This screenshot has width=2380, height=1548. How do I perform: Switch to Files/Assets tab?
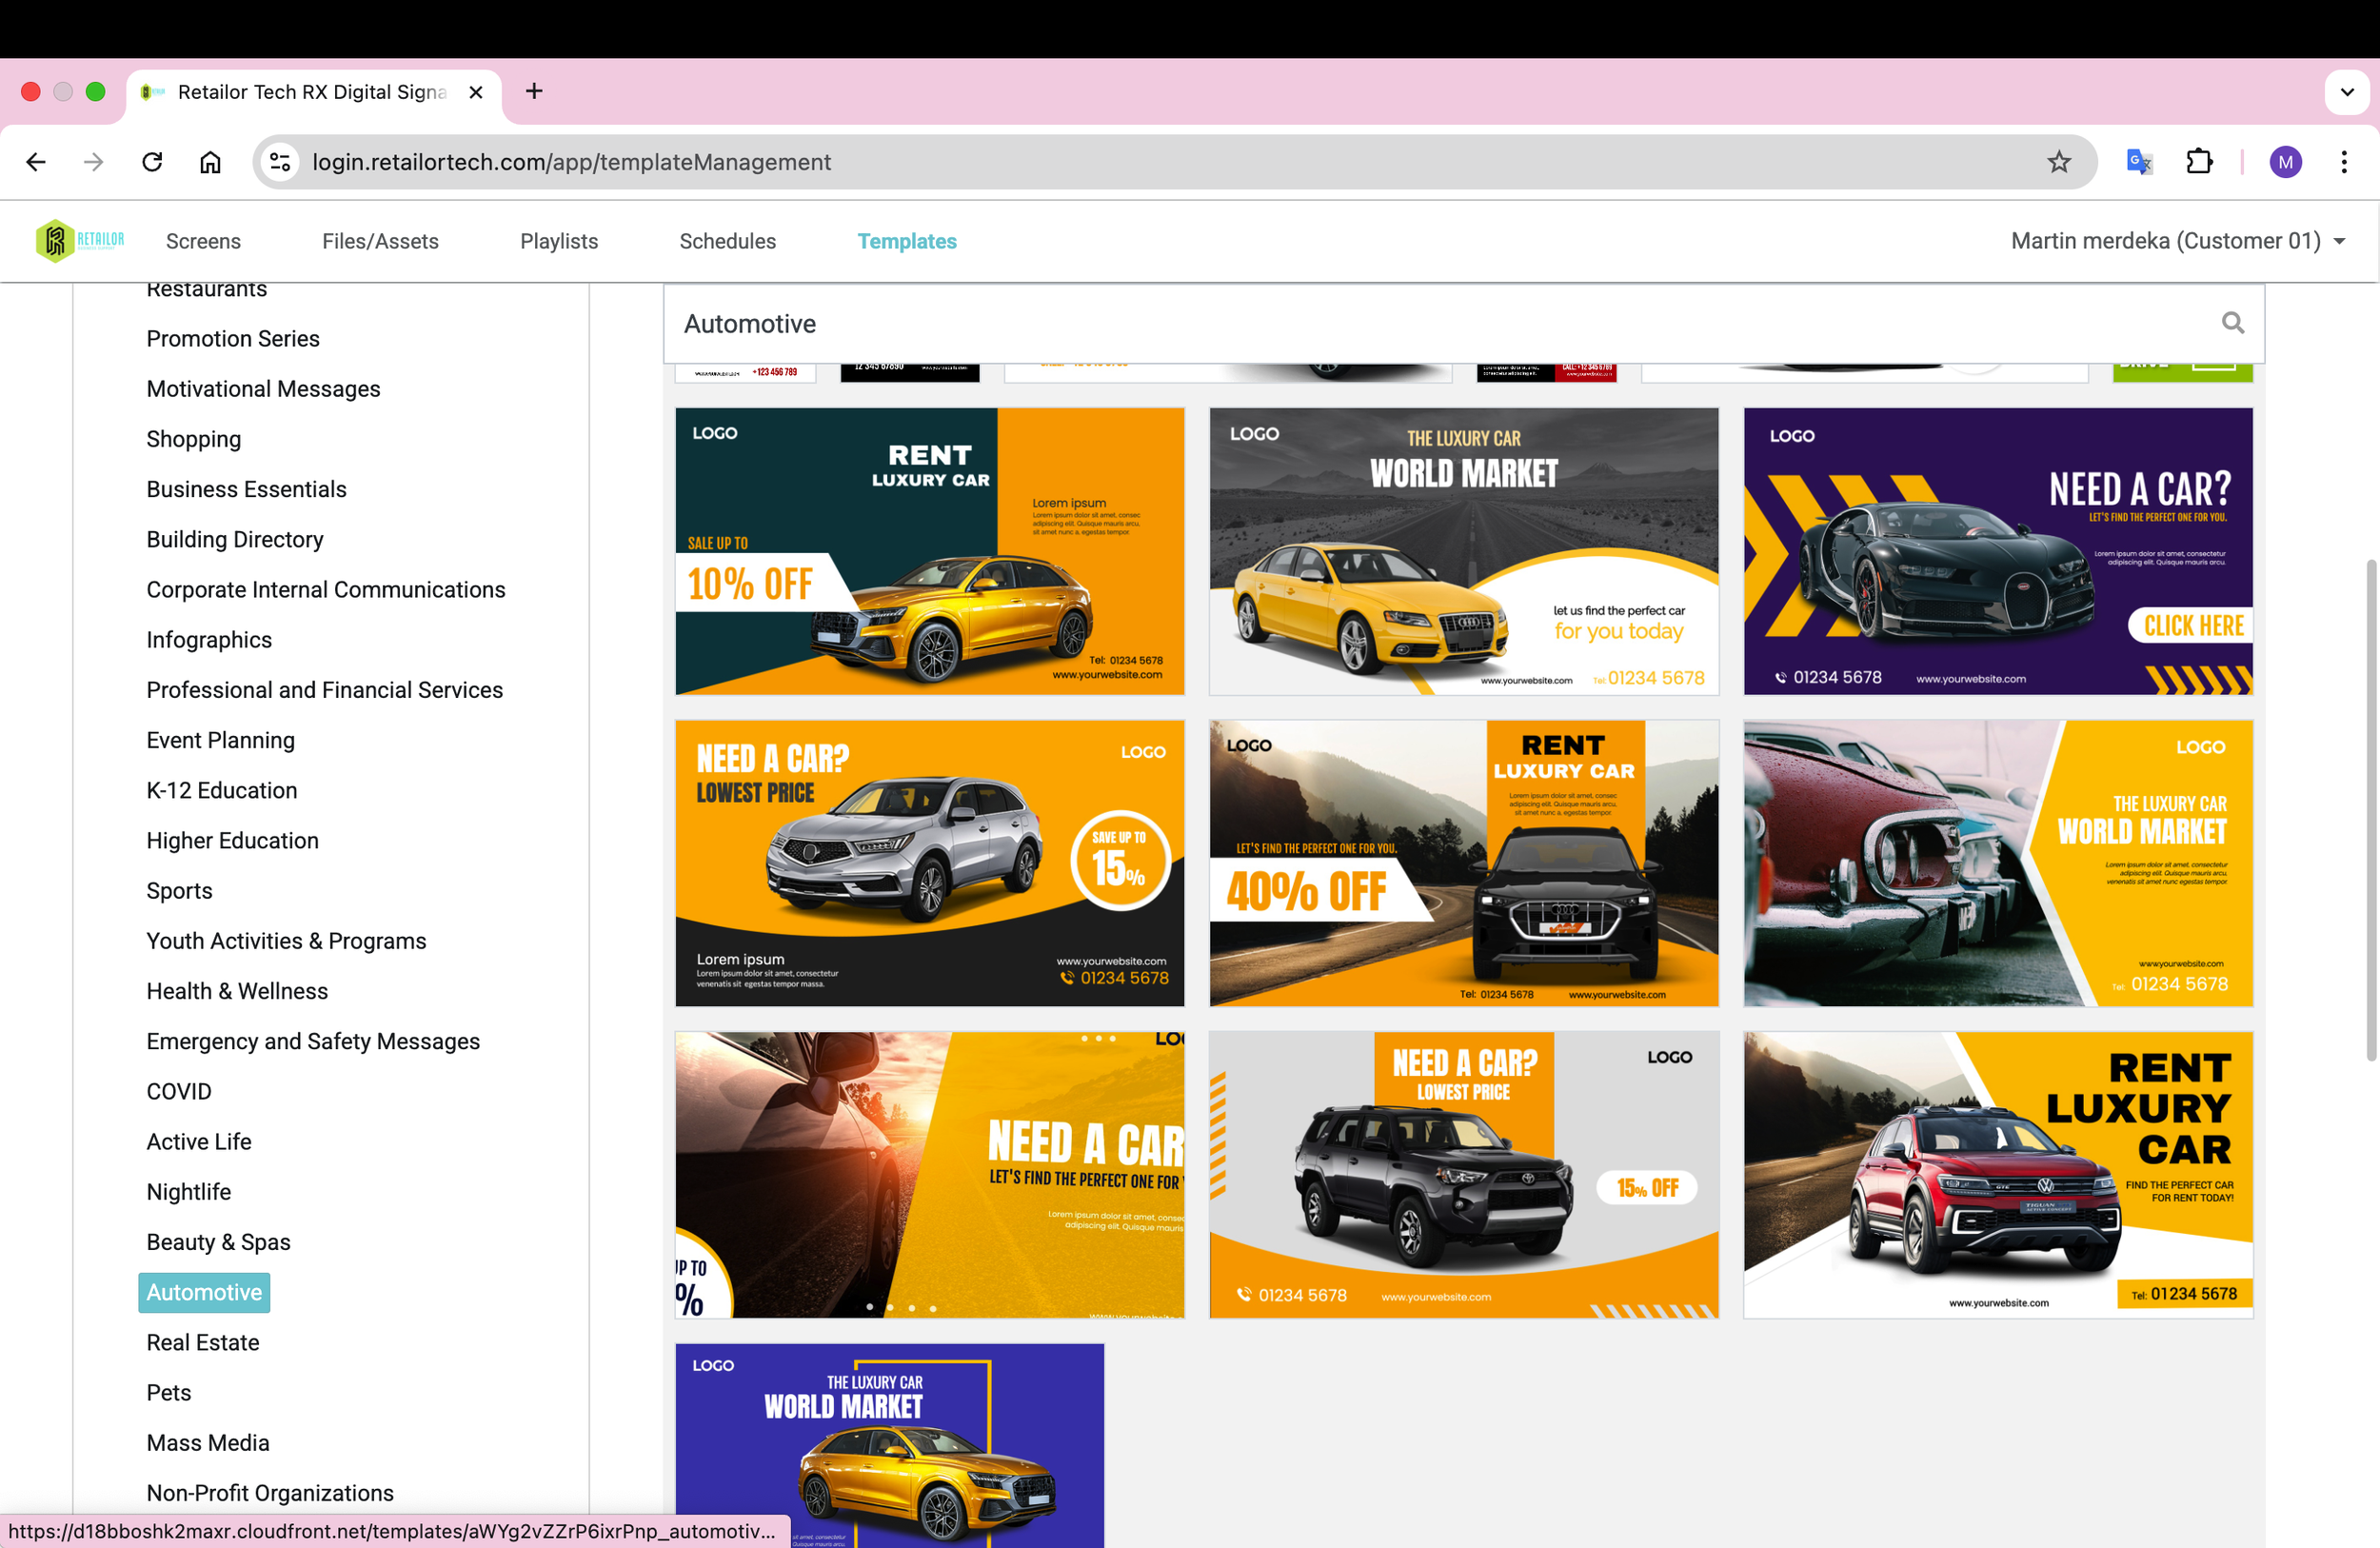tap(380, 241)
